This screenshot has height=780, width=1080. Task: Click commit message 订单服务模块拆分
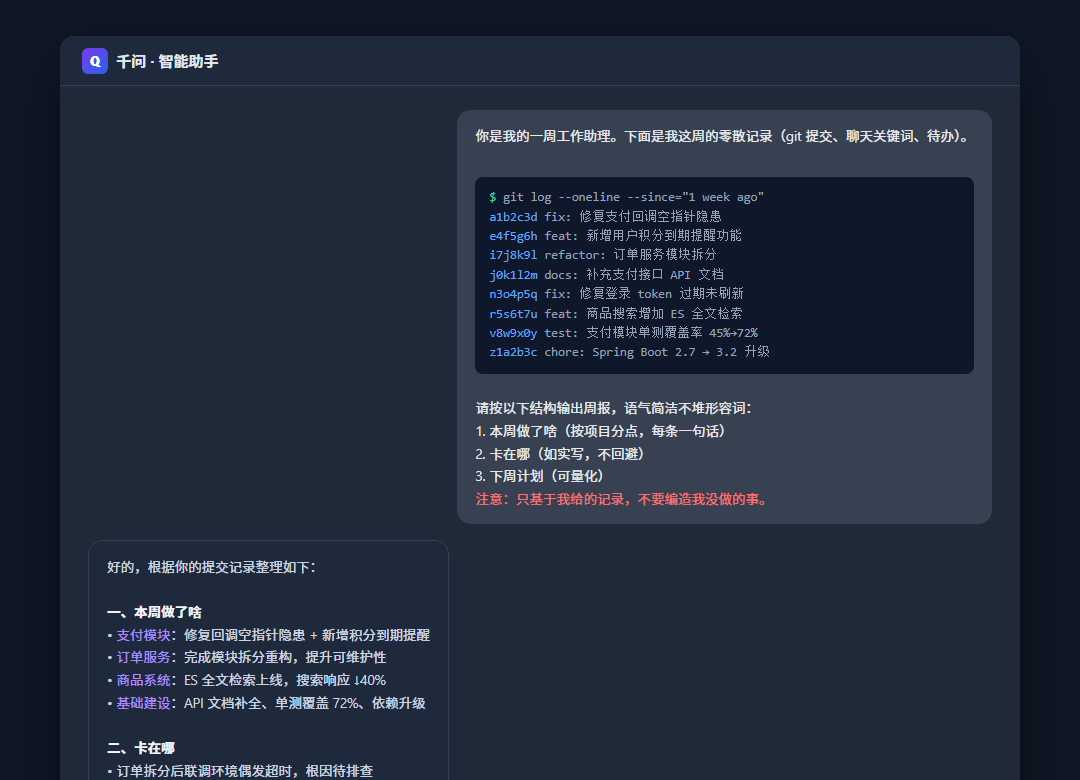coord(665,255)
